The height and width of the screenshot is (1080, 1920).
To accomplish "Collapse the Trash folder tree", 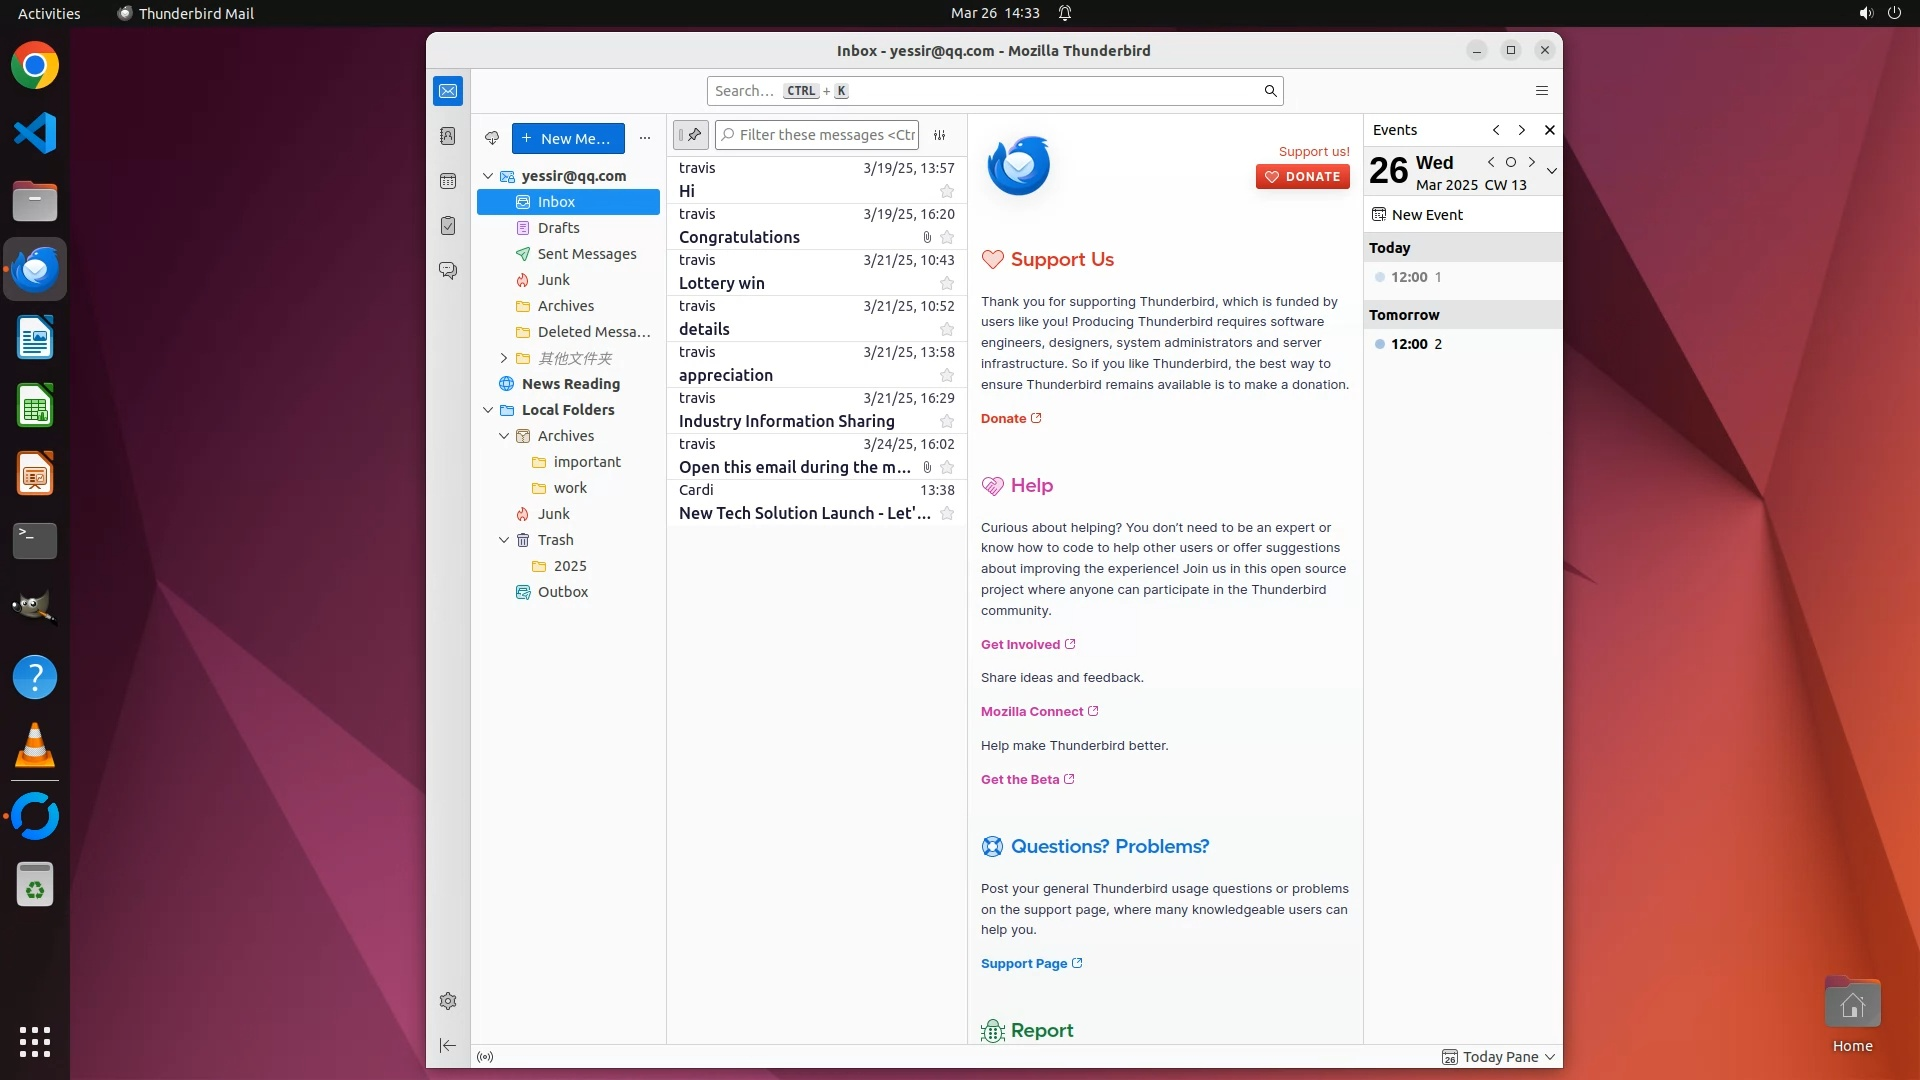I will tap(504, 540).
